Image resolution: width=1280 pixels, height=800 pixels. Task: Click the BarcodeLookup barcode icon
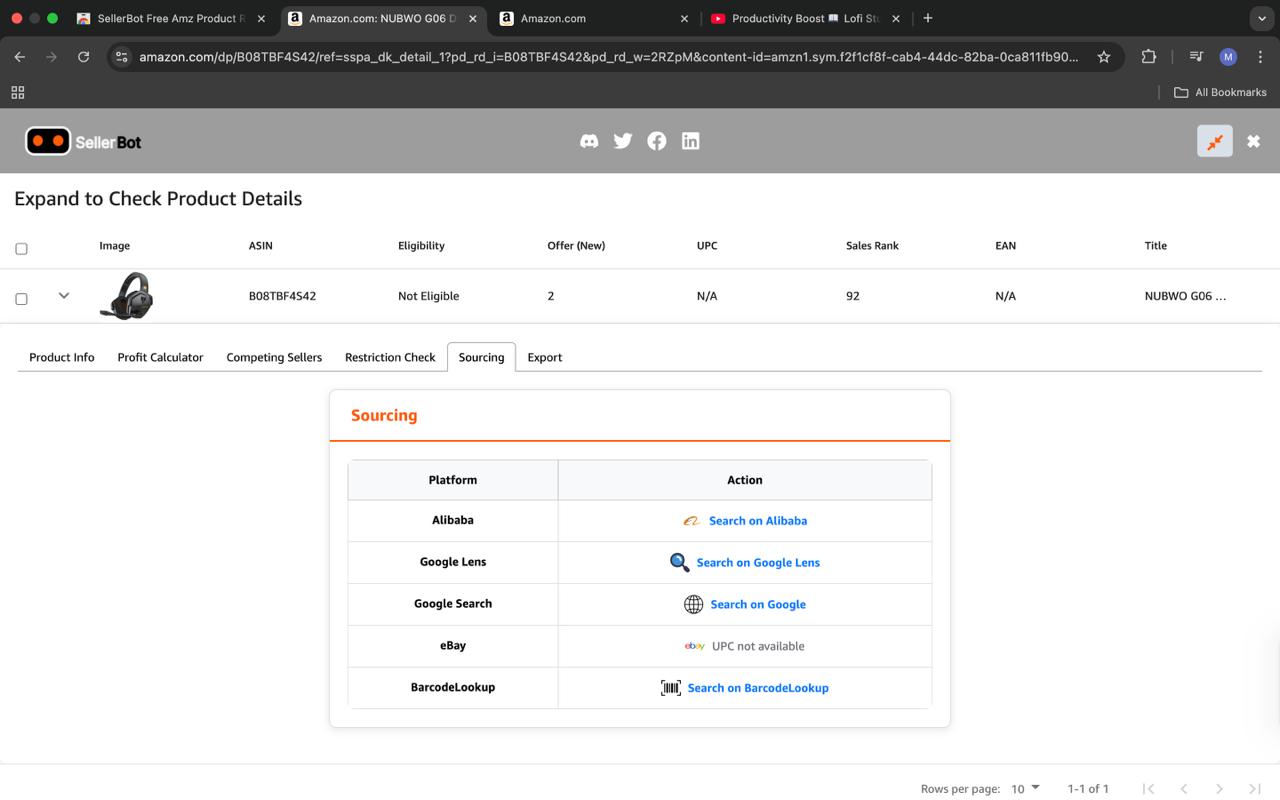pyautogui.click(x=671, y=688)
